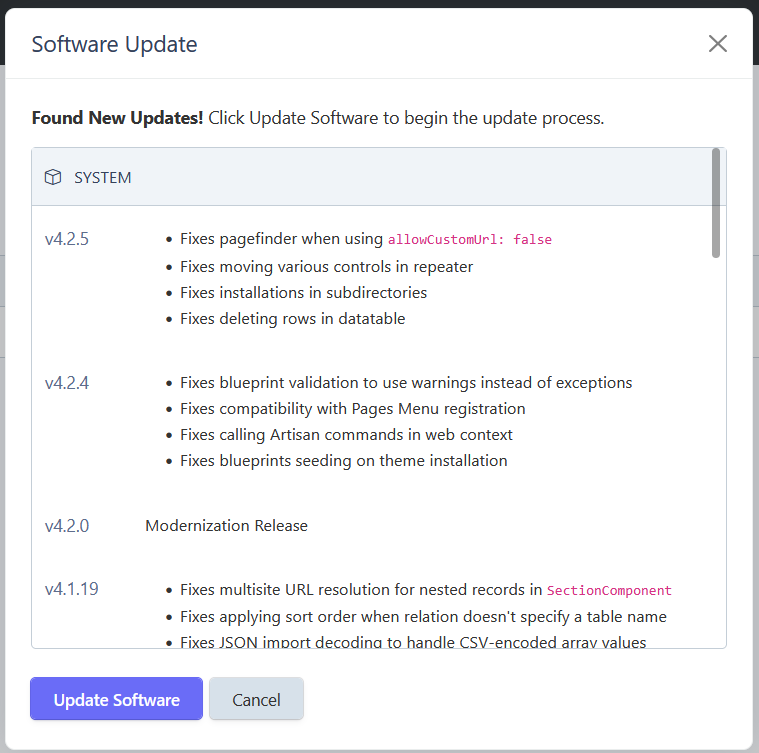Click "Fixes blueprints seeding on theme installation"
759x753 pixels.
click(x=343, y=461)
